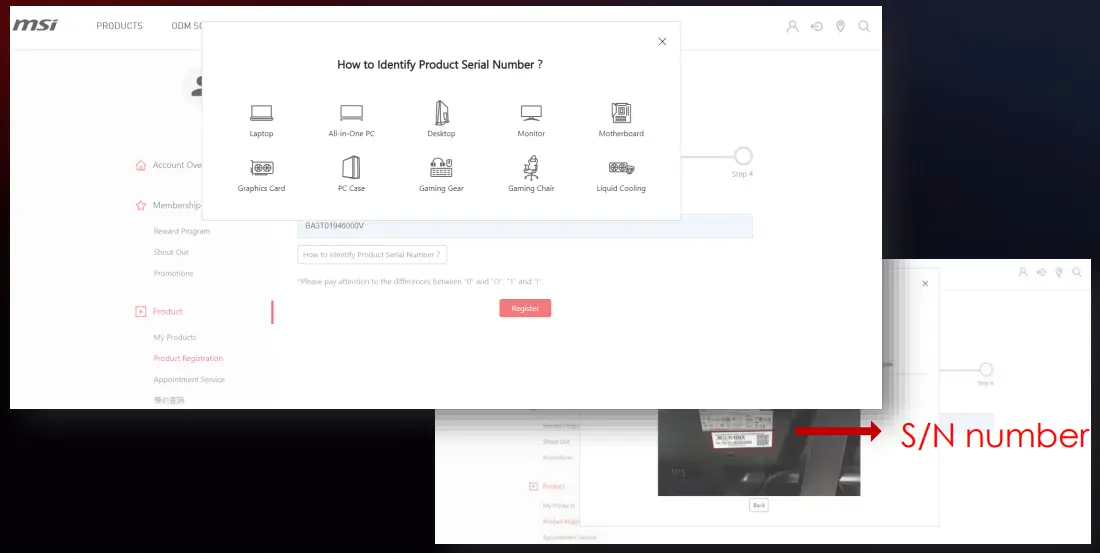Open Reward Program in the sidebar
The height and width of the screenshot is (553, 1100).
(182, 231)
